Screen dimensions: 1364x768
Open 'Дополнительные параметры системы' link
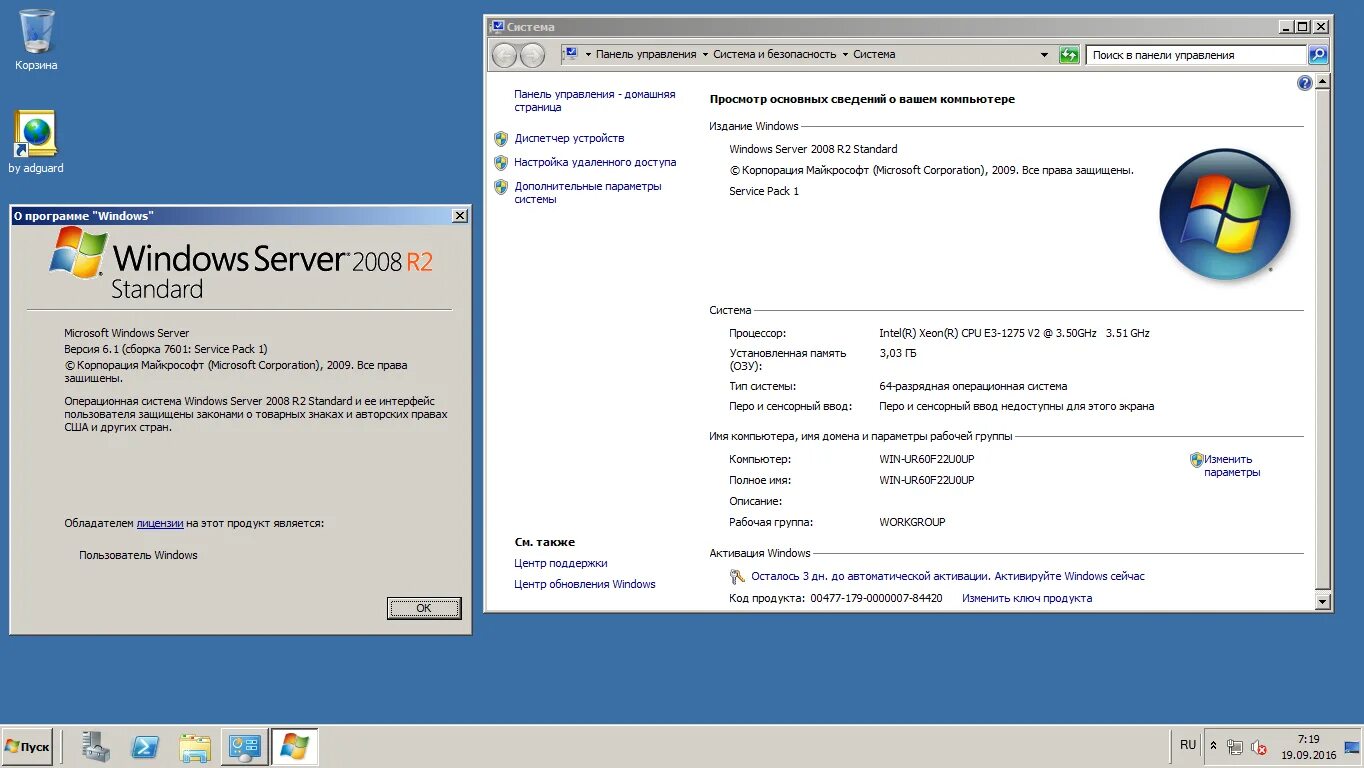click(x=588, y=193)
